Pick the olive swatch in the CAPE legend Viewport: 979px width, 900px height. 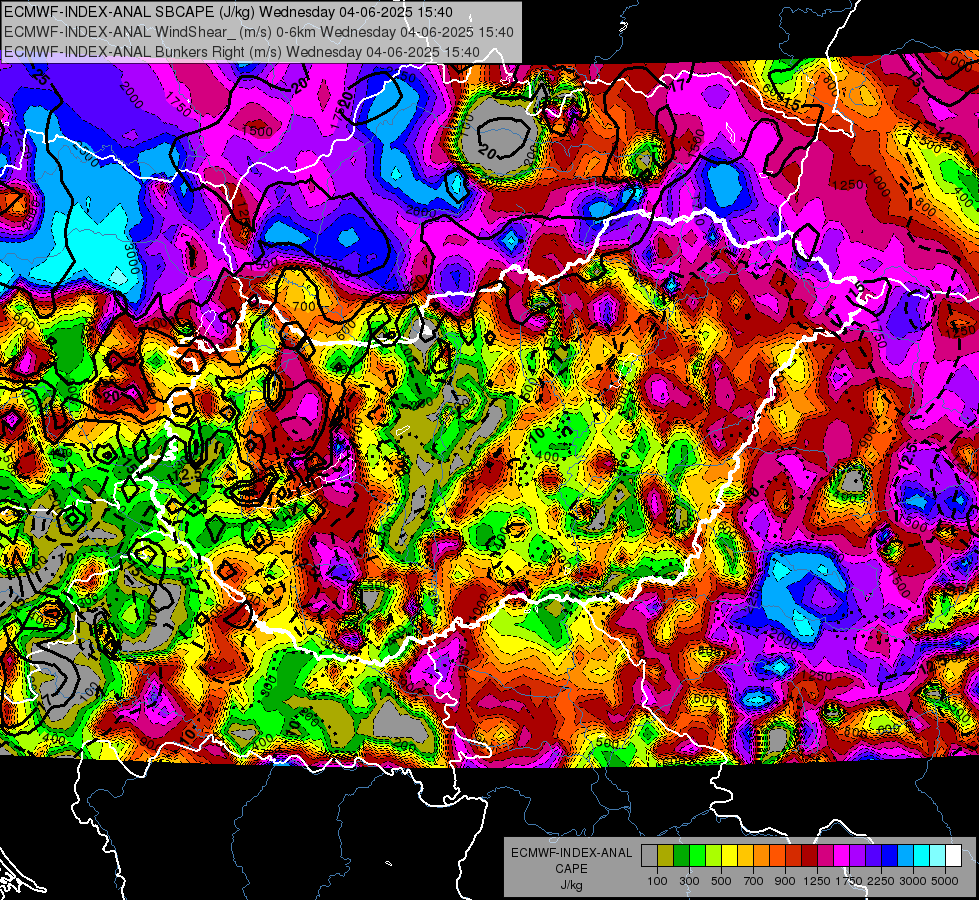665,855
